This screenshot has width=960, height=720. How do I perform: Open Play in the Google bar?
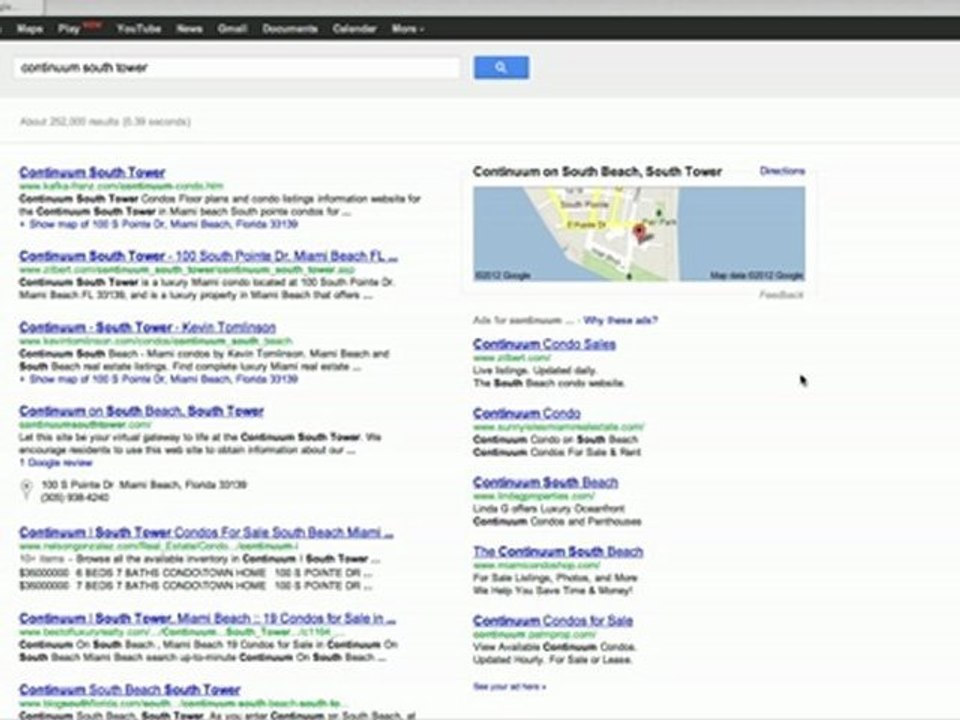pos(69,29)
